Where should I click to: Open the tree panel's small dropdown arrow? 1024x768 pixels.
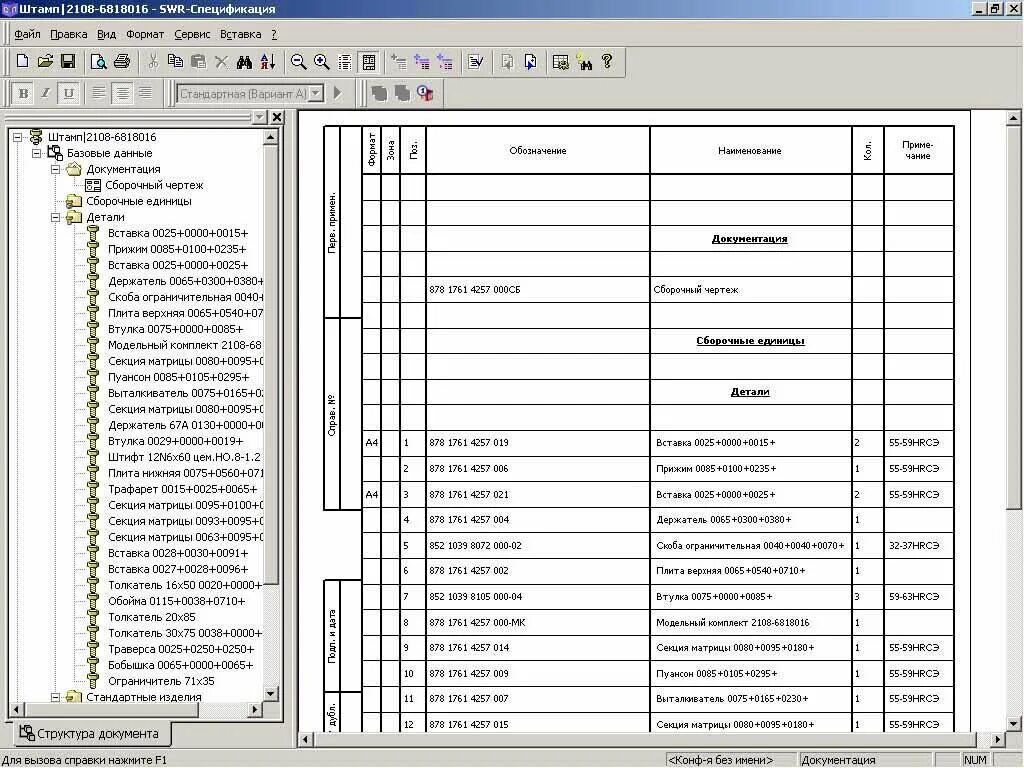click(259, 117)
